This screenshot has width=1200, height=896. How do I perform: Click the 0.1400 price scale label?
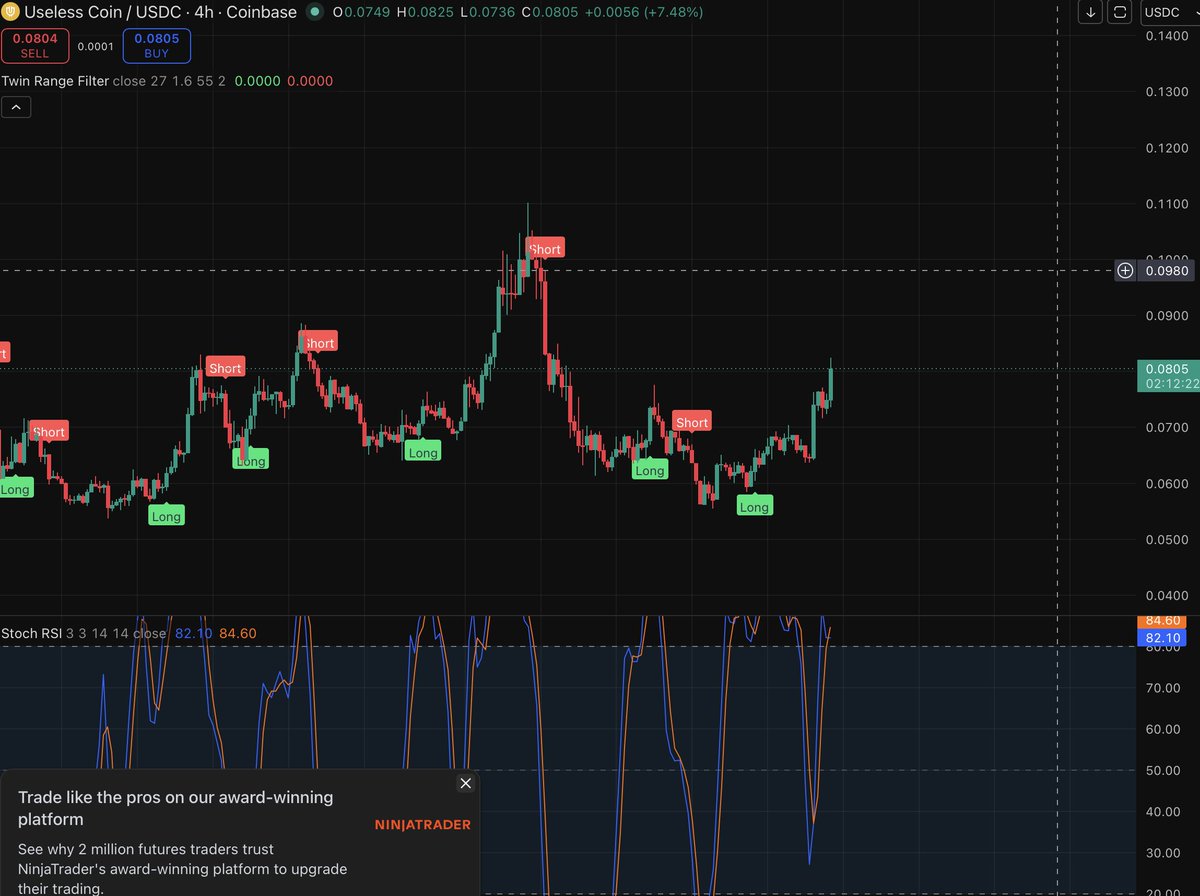click(x=1167, y=35)
